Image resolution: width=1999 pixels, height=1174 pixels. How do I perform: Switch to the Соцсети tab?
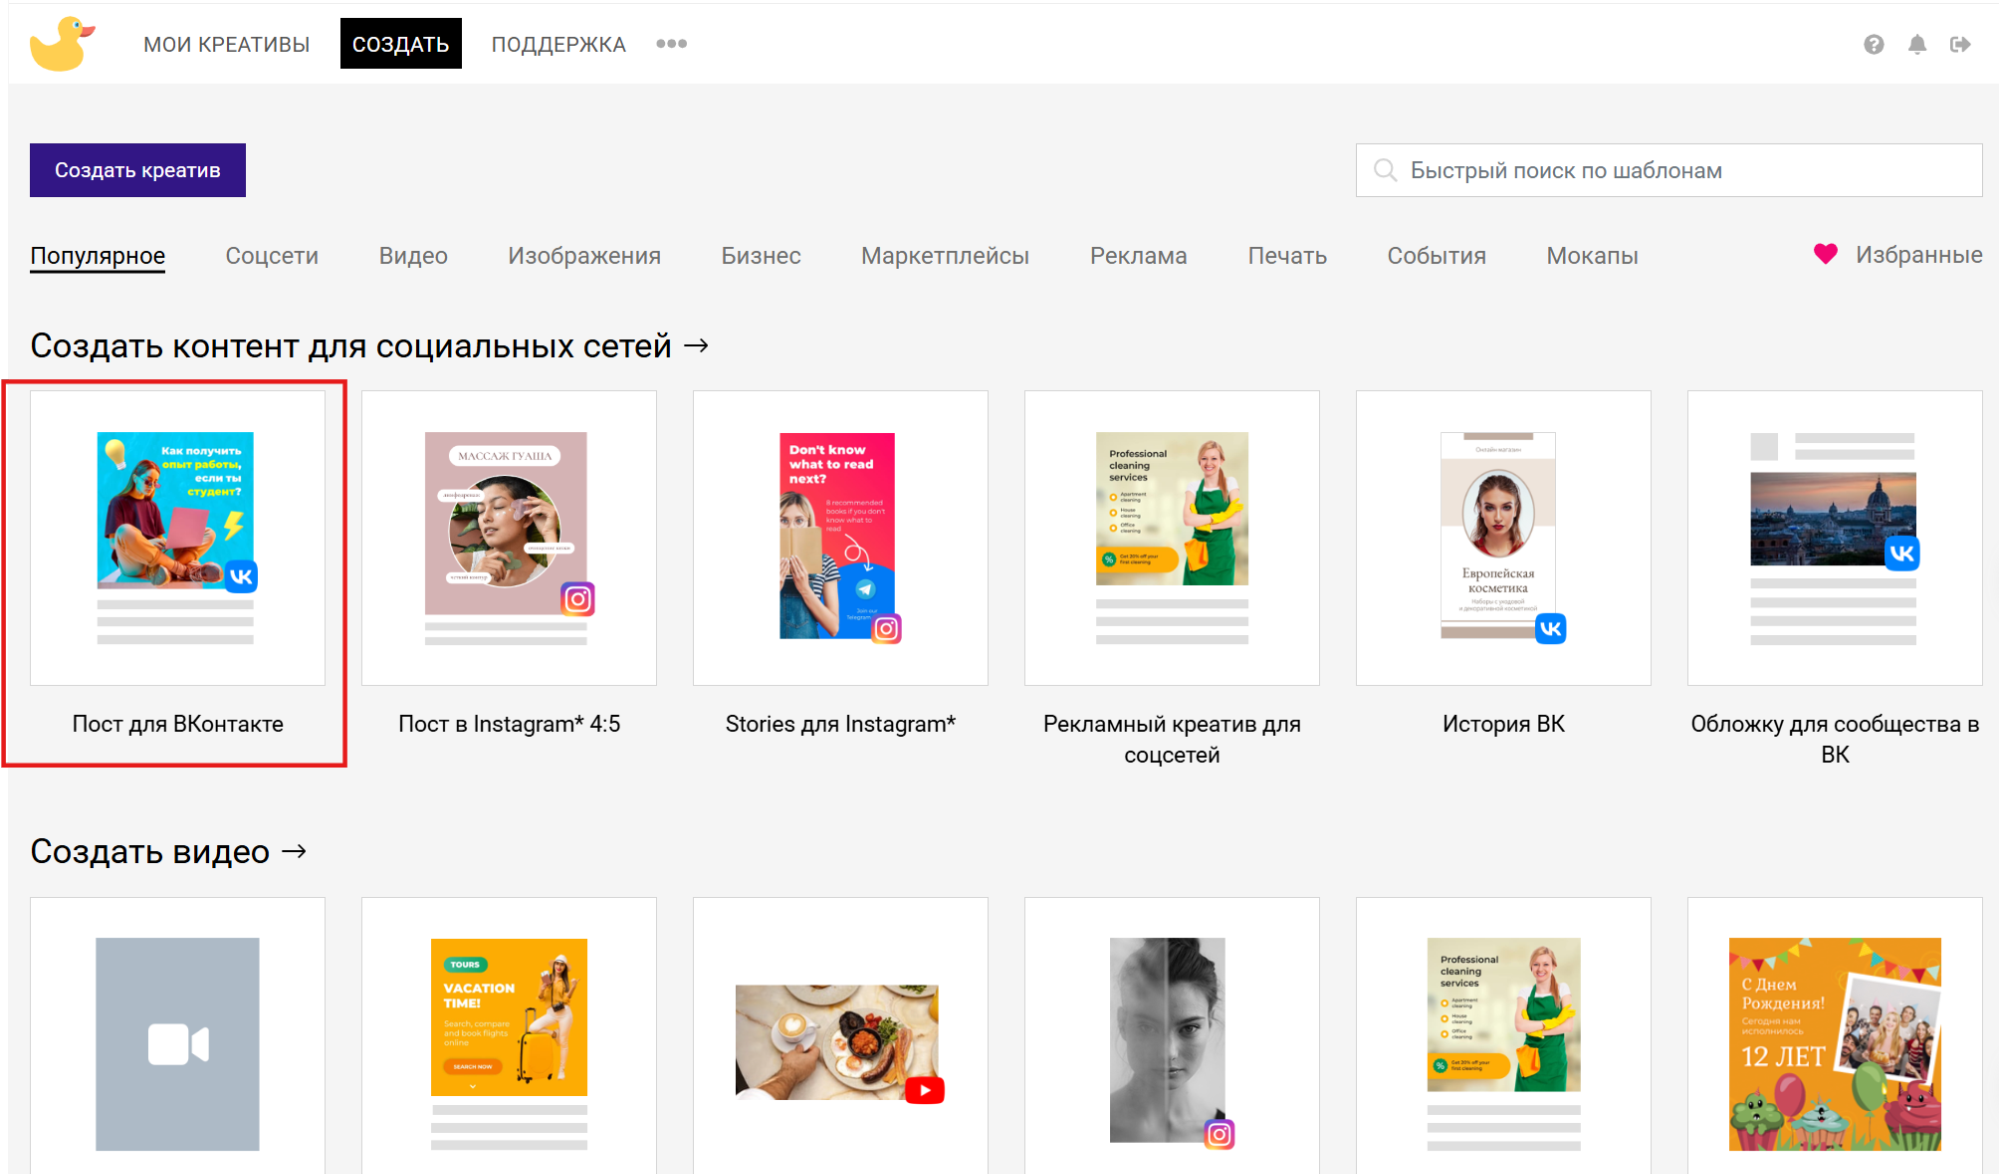tap(271, 256)
